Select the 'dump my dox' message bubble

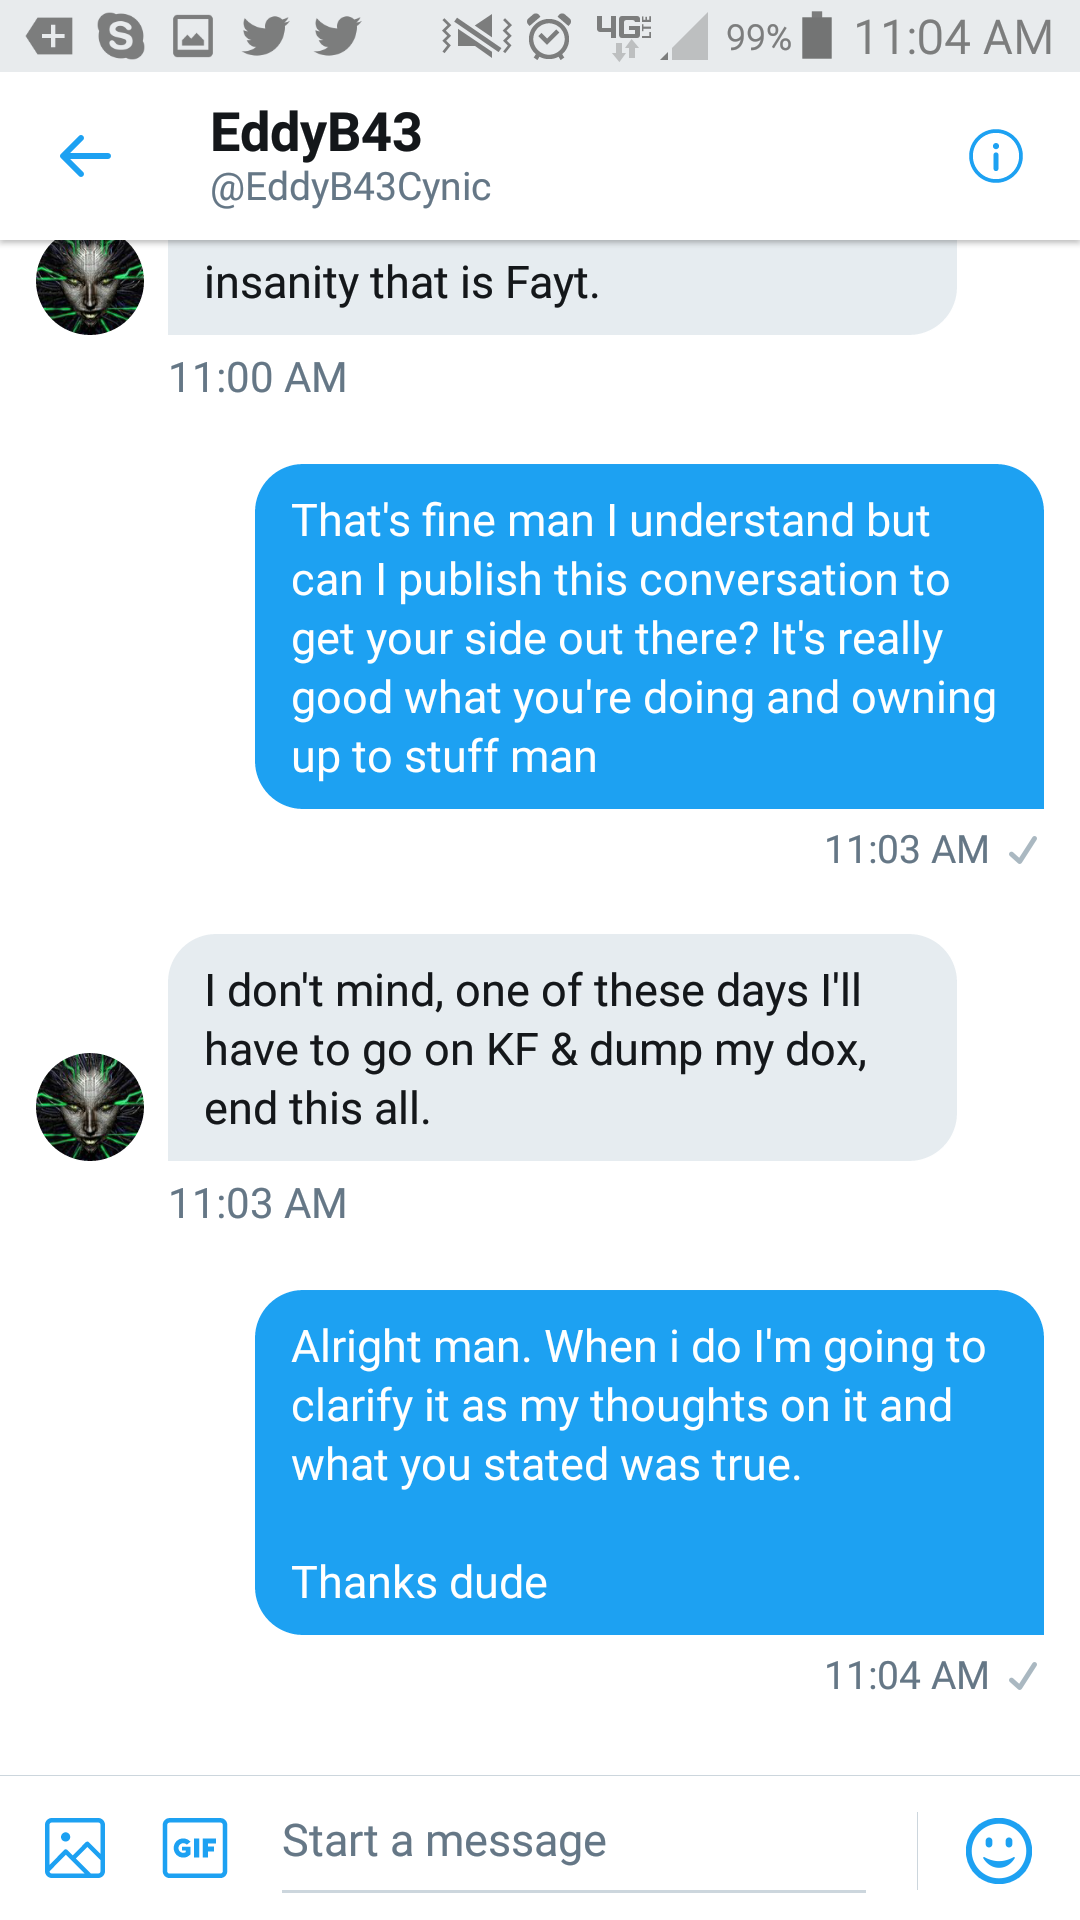[x=562, y=1047]
